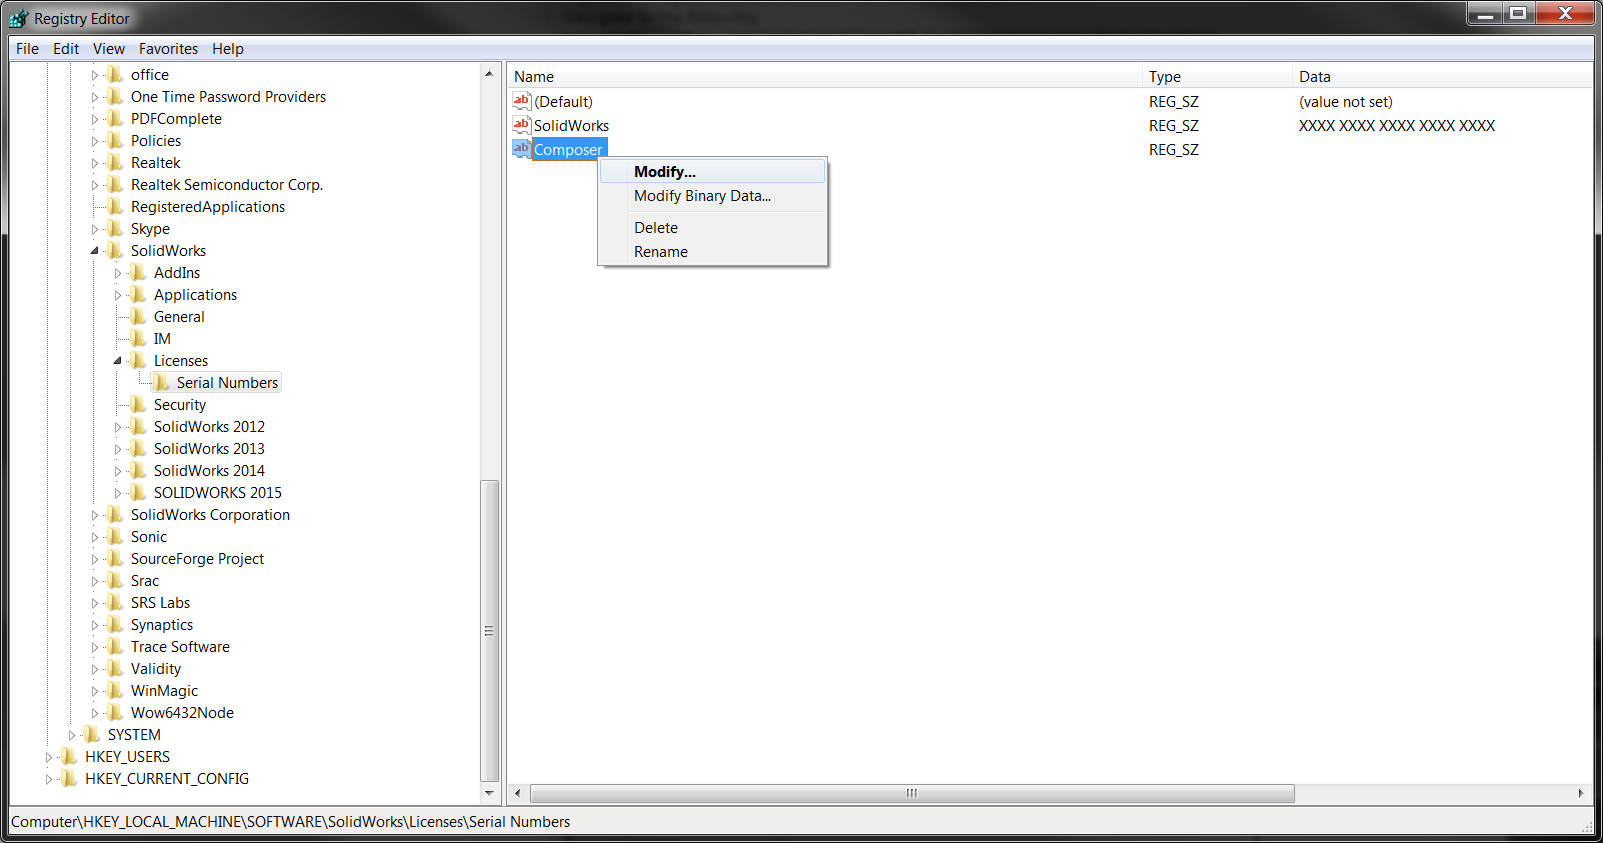Screen dimensions: 1603x843
Task: Select the SRS Labs key
Action: tap(160, 603)
